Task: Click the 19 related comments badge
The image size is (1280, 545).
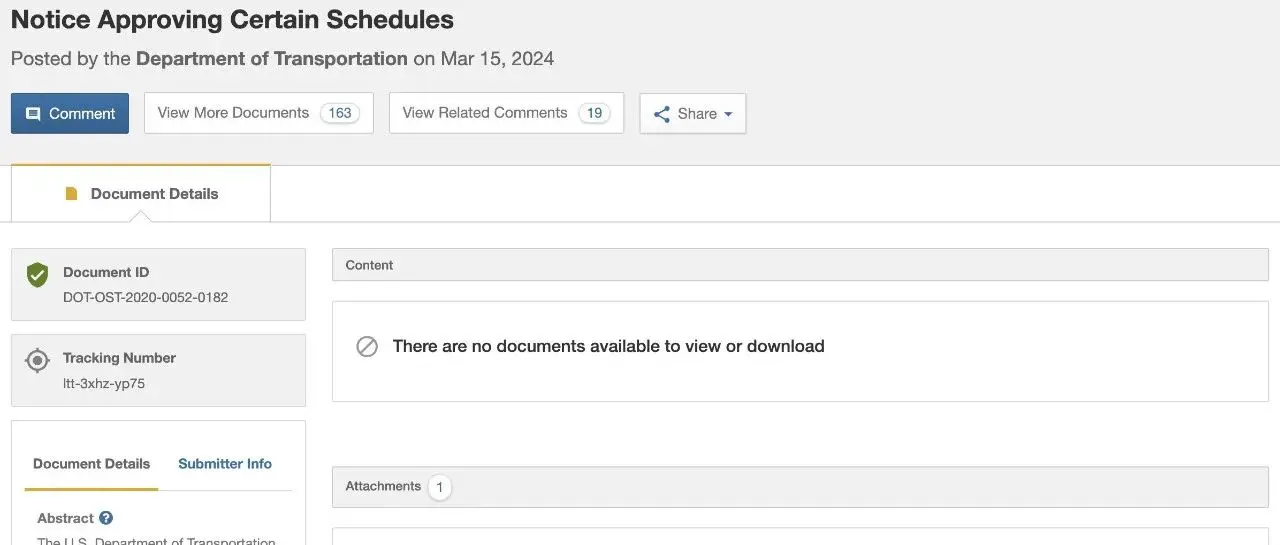Action: [x=594, y=113]
